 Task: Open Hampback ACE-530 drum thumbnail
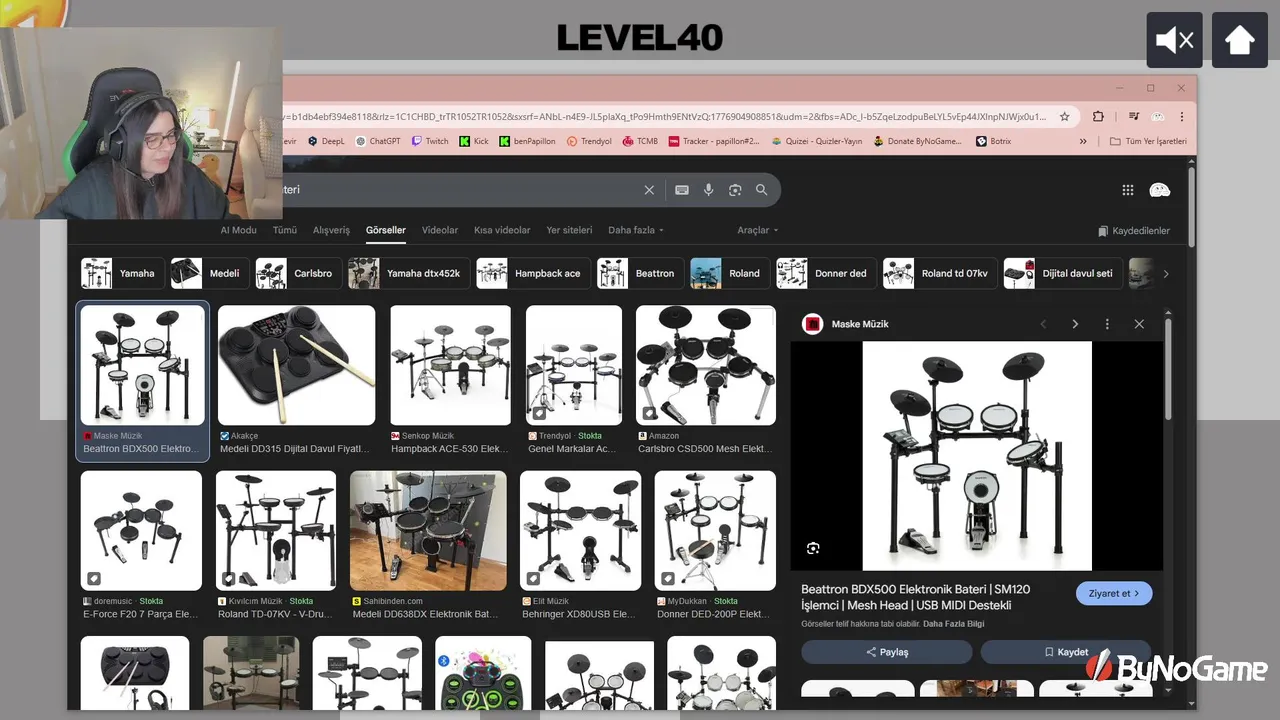(450, 365)
